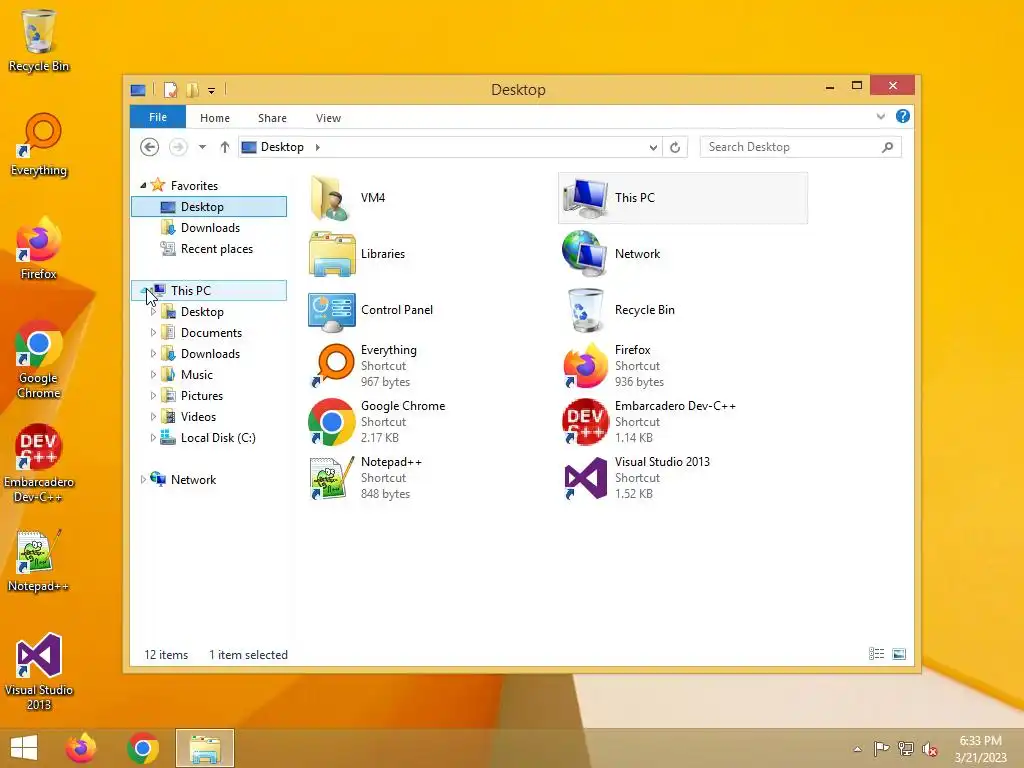Screen dimensions: 1024x768
Task: Expand the ribbon with the chevron
Action: [x=881, y=116]
